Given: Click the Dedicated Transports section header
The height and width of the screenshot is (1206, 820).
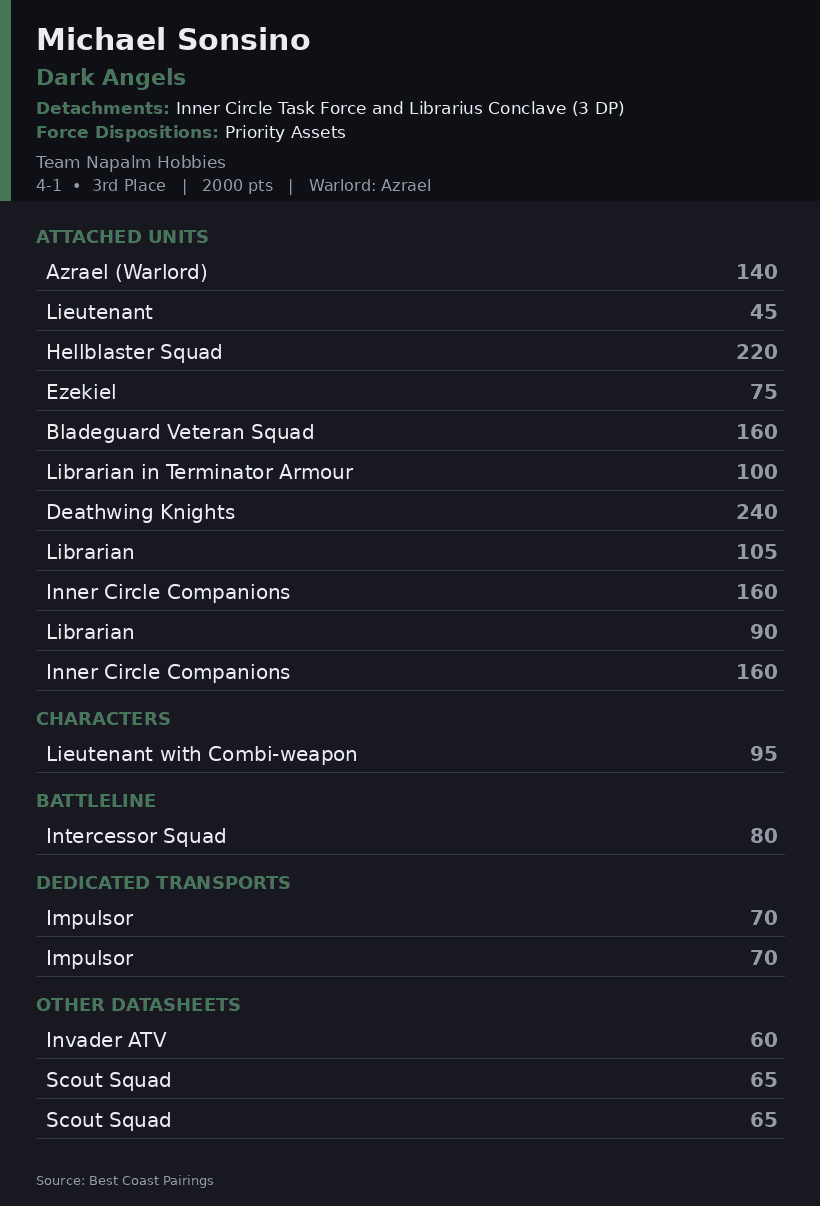Looking at the screenshot, I should (x=163, y=883).
